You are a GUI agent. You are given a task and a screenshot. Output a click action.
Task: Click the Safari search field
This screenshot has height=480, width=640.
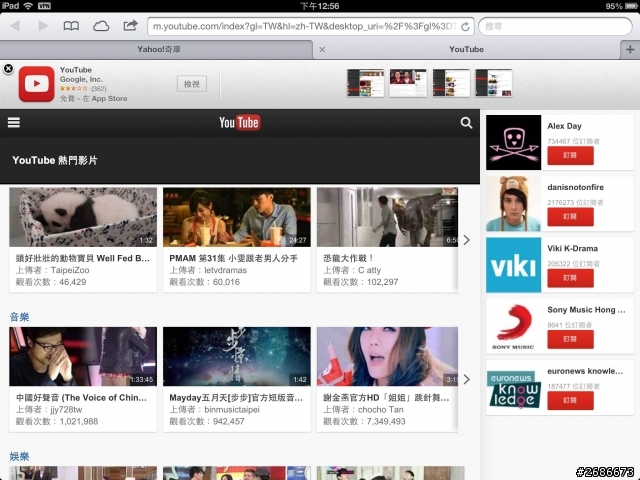point(555,27)
